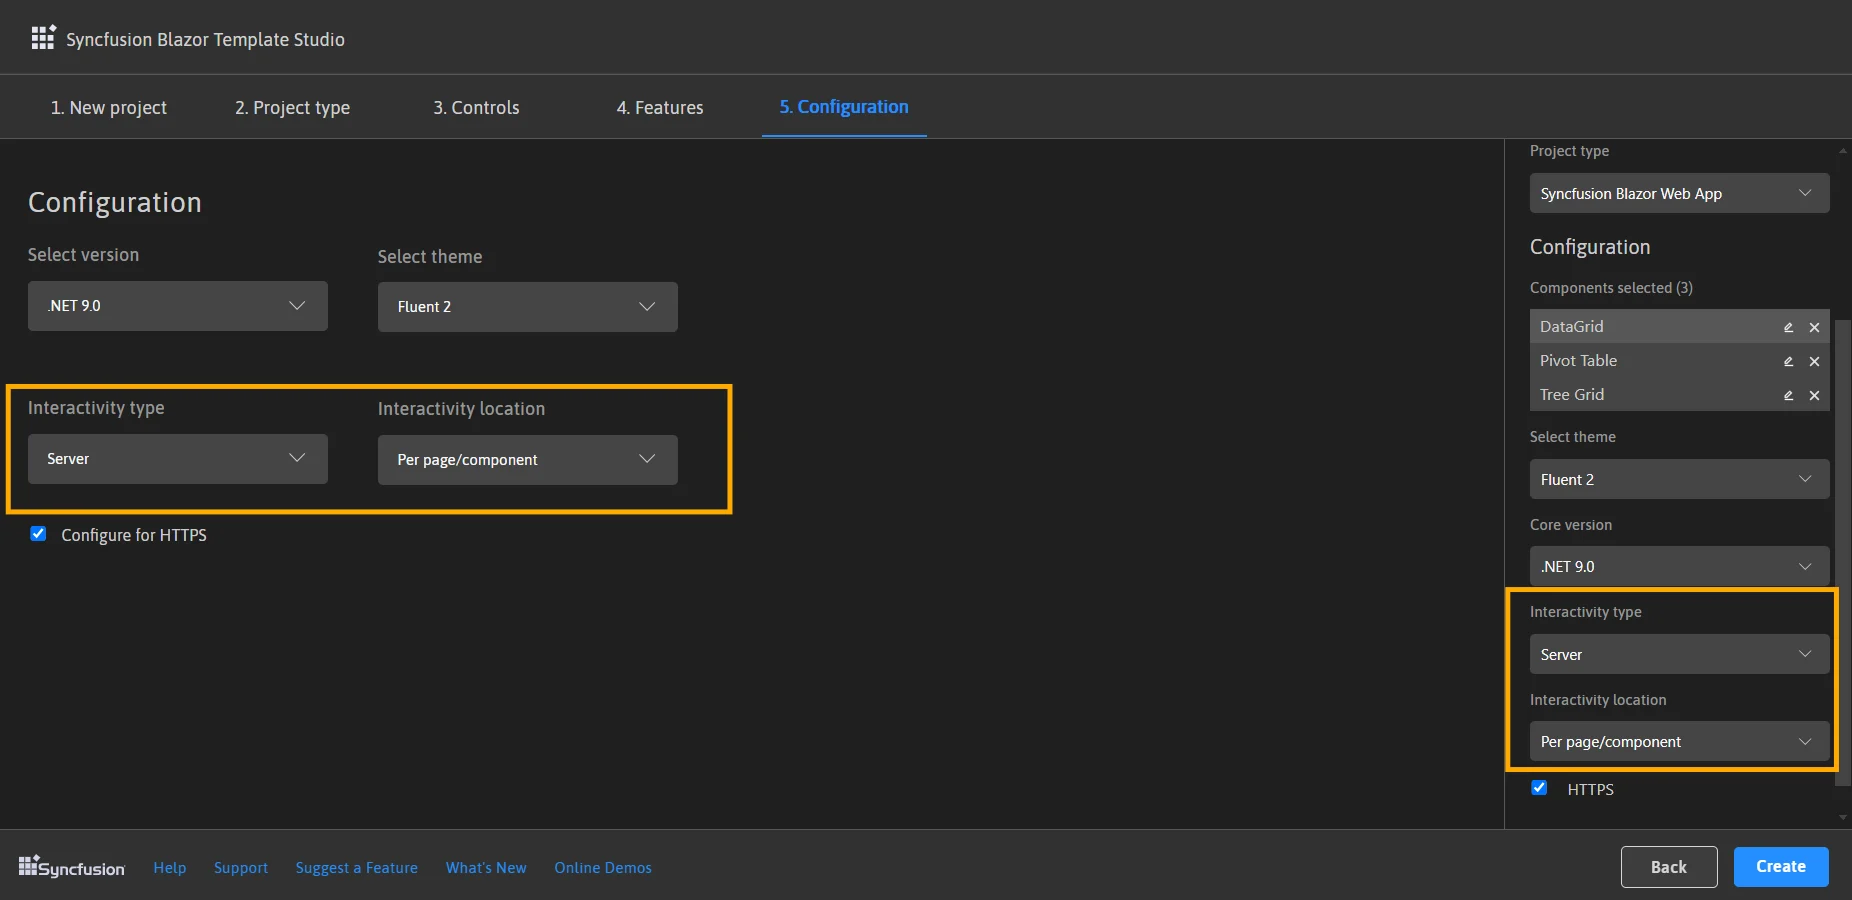Remove Pivot Table from selected components
Screen dimensions: 1852x900
coord(1815,361)
